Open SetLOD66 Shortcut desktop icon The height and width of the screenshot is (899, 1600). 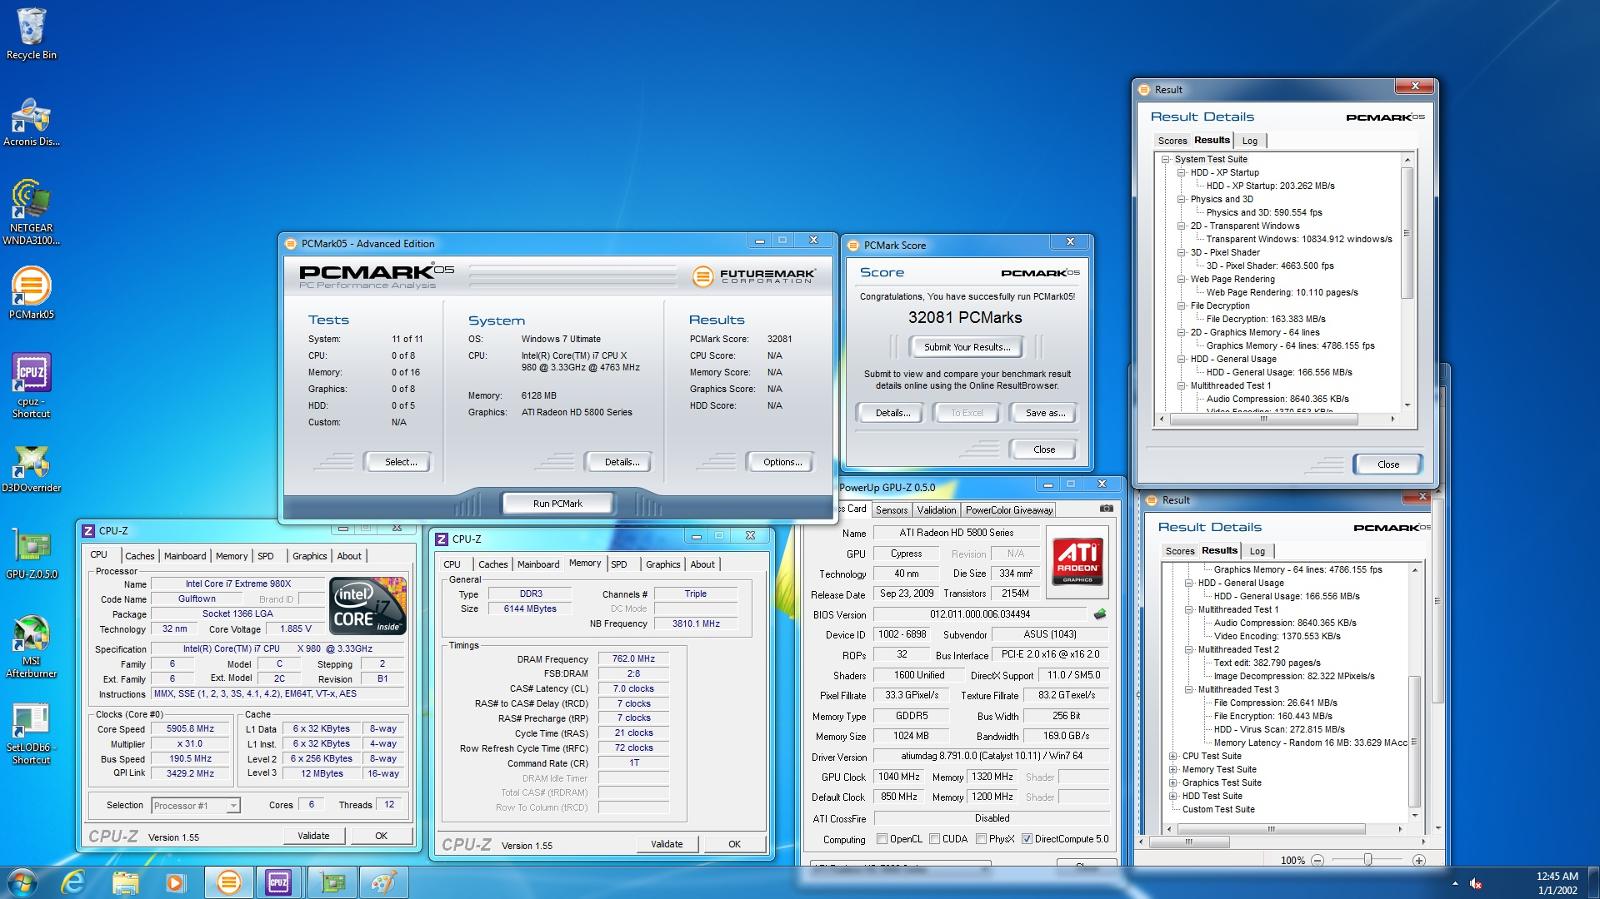point(31,733)
